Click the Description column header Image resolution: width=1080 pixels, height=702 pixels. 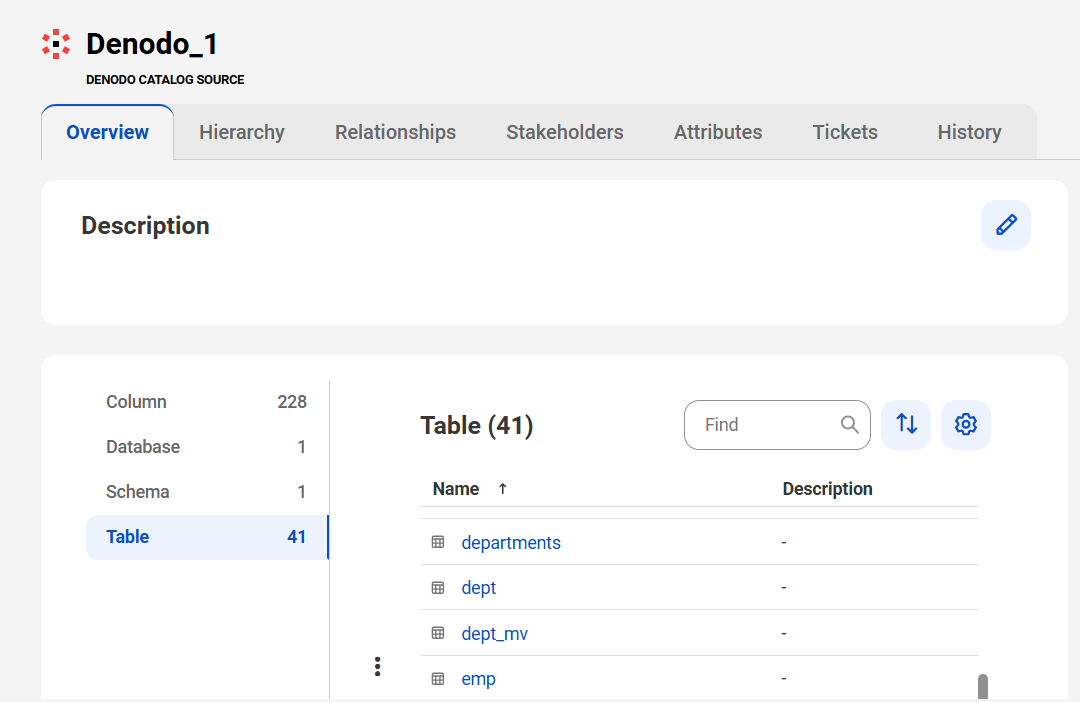[x=827, y=488]
